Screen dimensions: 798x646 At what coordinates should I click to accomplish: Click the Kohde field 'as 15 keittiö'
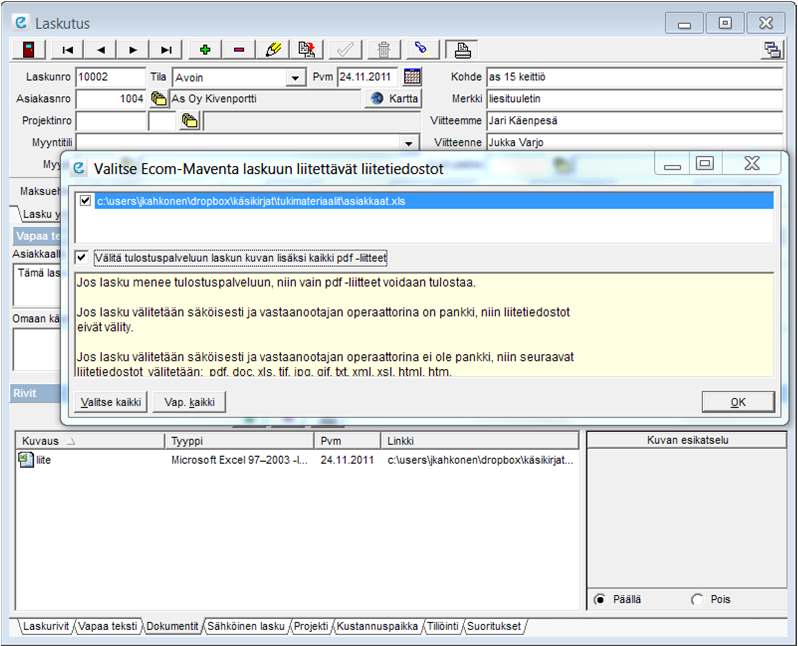click(635, 77)
